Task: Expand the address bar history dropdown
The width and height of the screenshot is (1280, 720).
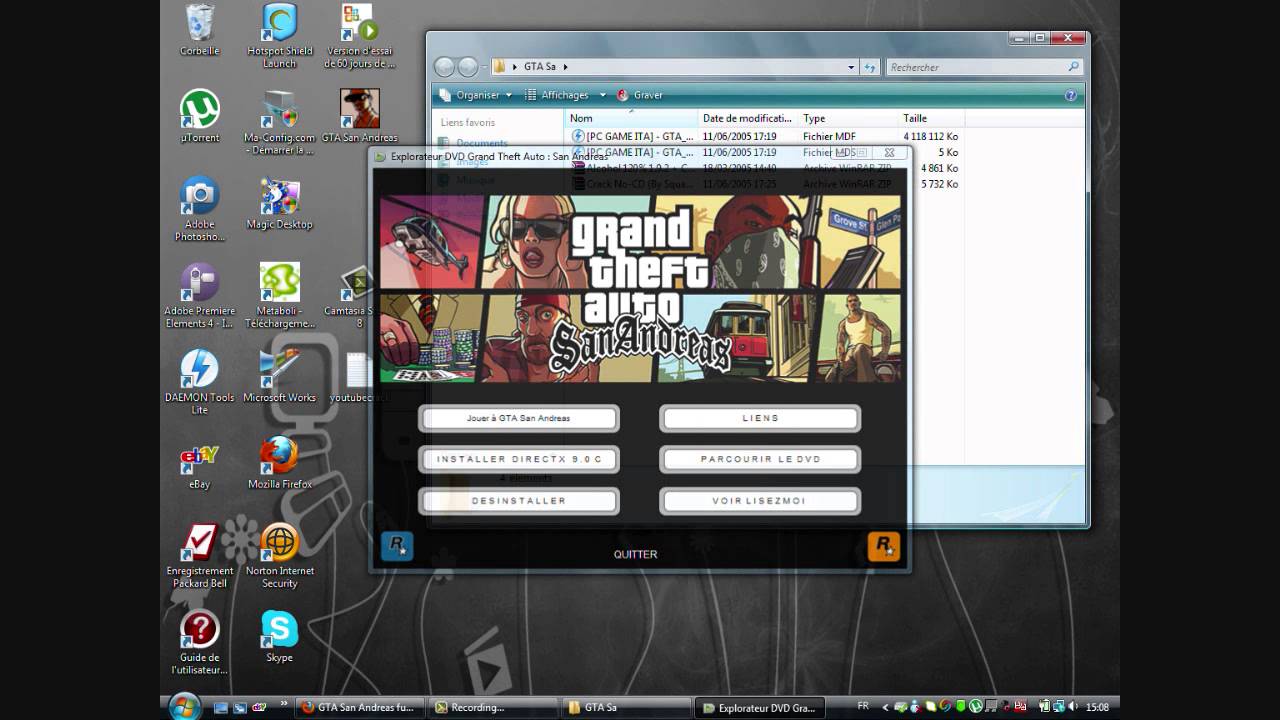Action: pyautogui.click(x=851, y=67)
